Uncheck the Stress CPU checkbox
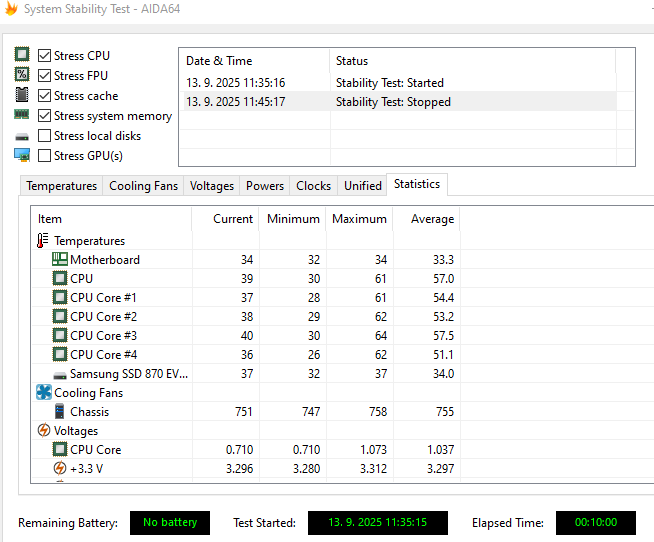The image size is (654, 542). click(x=45, y=55)
